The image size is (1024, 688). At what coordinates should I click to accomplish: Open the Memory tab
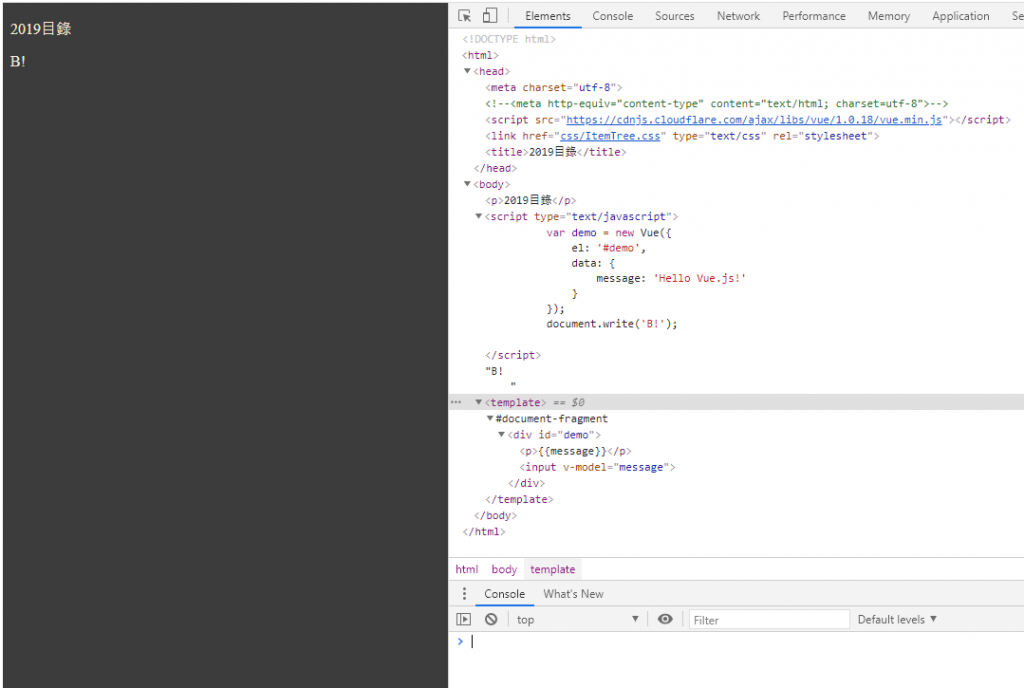click(x=888, y=16)
